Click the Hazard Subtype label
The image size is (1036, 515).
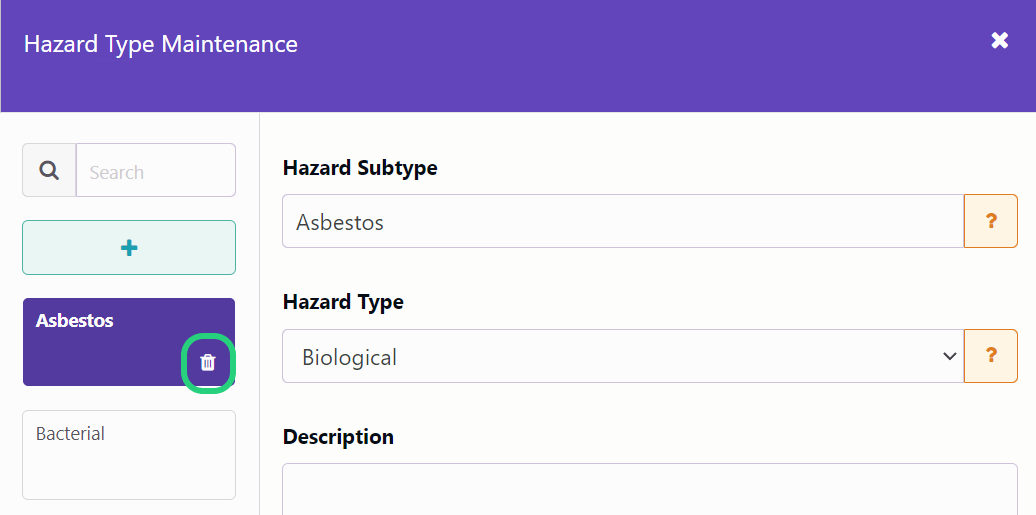tap(360, 168)
